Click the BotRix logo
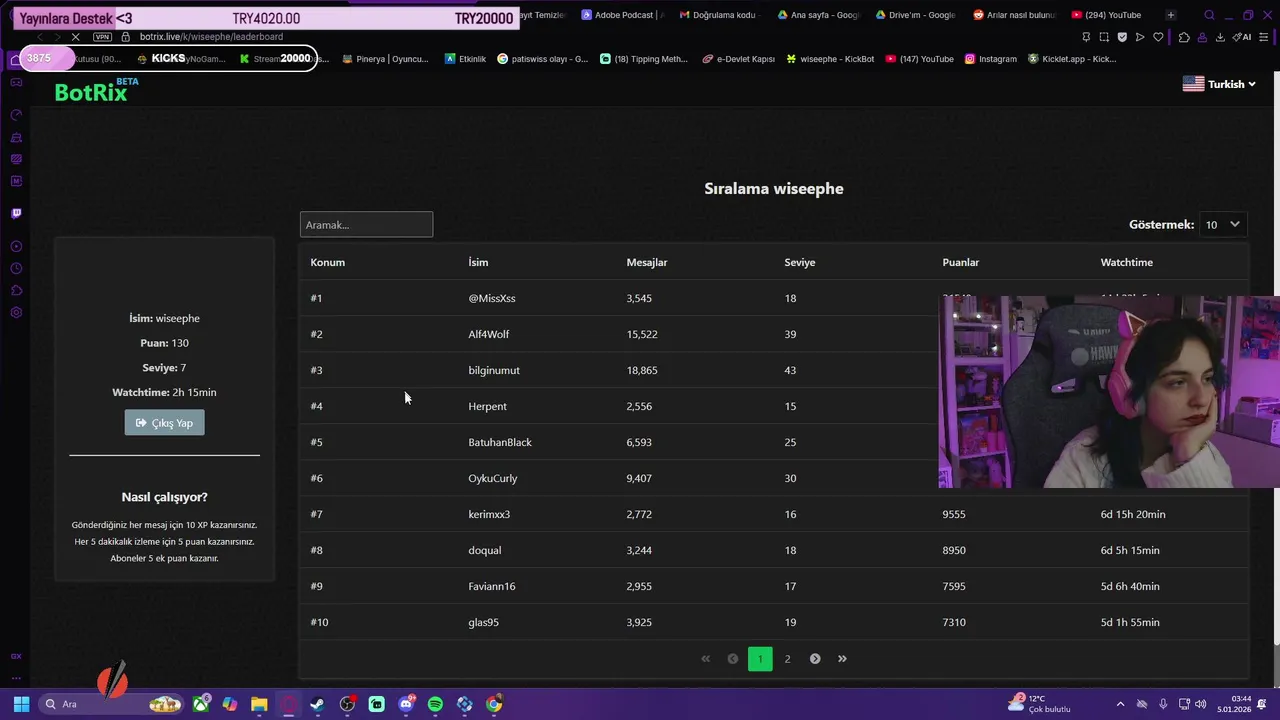Screen dimensions: 1280x720 point(96,91)
